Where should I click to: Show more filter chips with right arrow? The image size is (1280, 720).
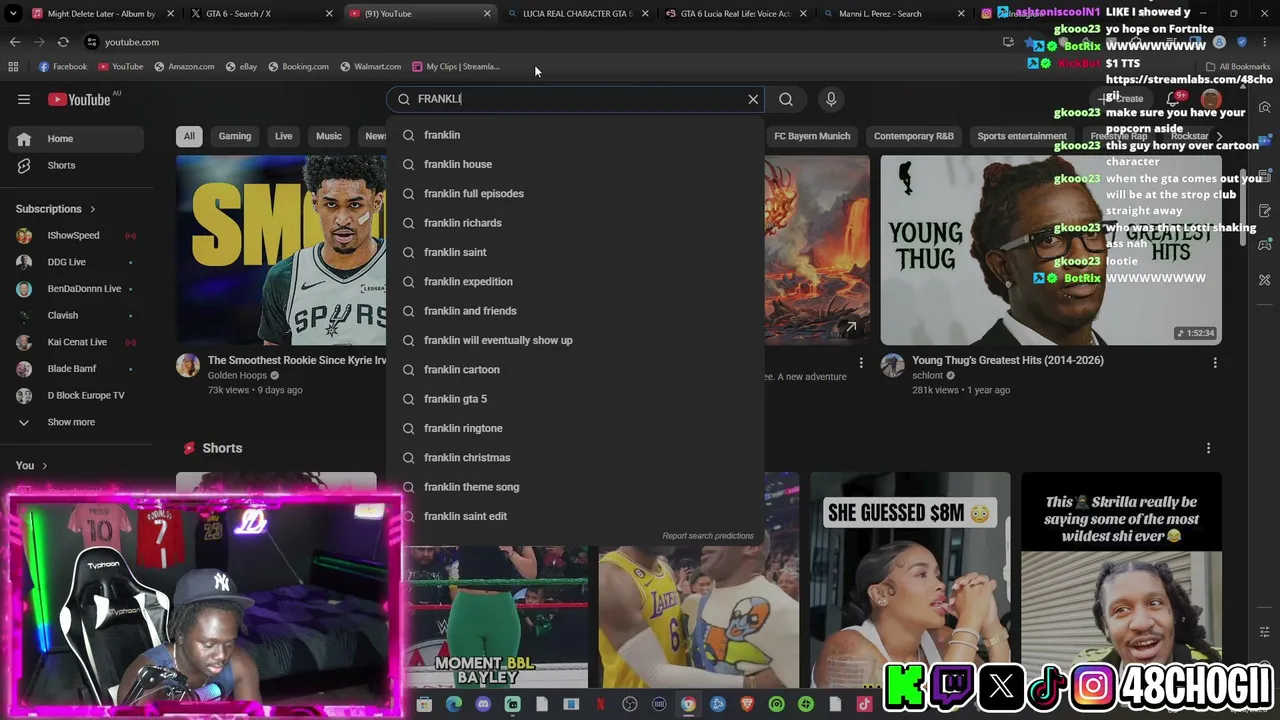[1218, 136]
